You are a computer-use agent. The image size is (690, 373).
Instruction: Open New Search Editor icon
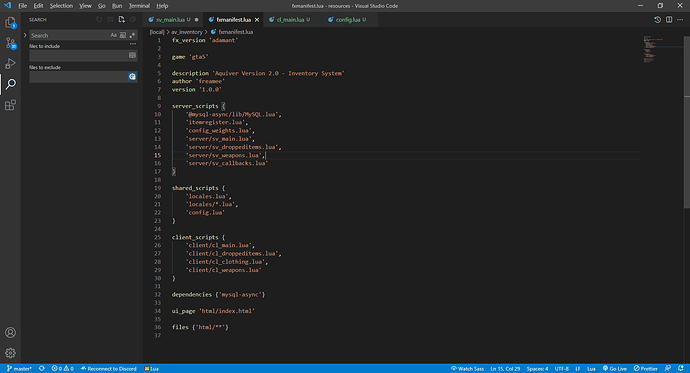[x=122, y=19]
